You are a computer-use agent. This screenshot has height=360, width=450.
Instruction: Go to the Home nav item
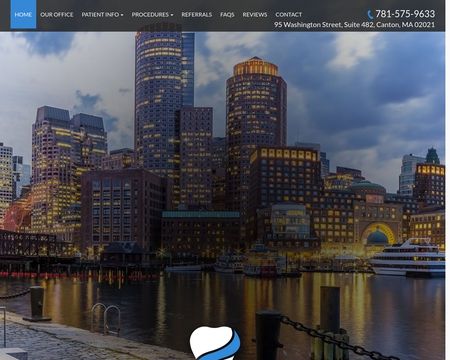pos(23,14)
